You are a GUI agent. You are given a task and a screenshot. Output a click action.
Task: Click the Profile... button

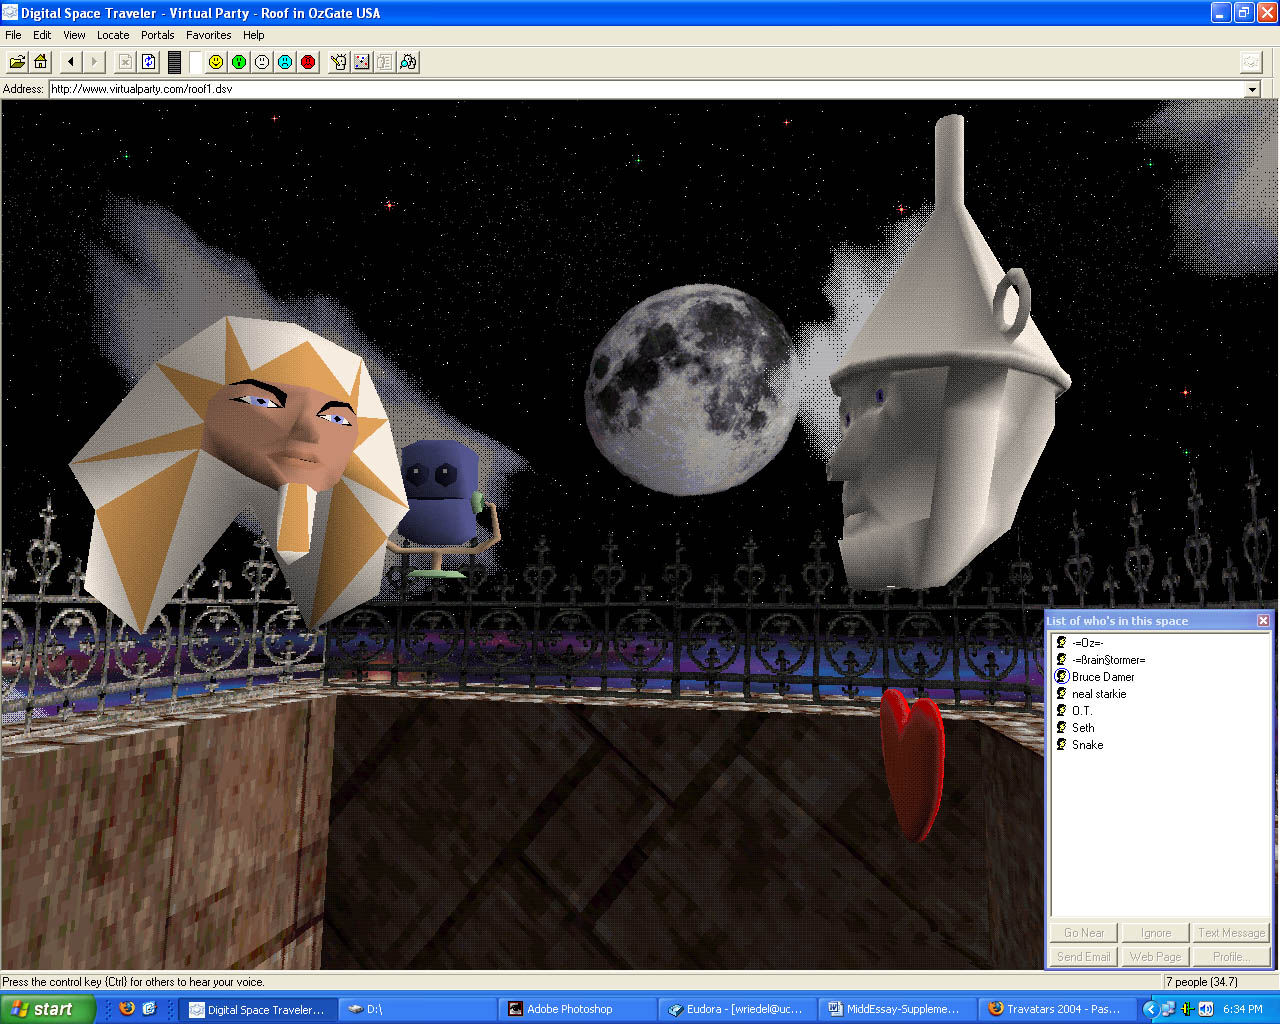point(1231,957)
